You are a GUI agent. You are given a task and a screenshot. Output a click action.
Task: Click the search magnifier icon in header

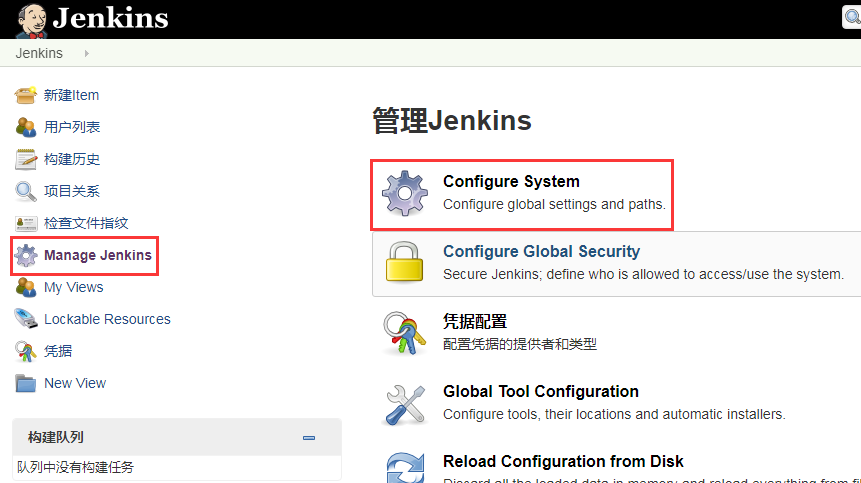(852, 17)
